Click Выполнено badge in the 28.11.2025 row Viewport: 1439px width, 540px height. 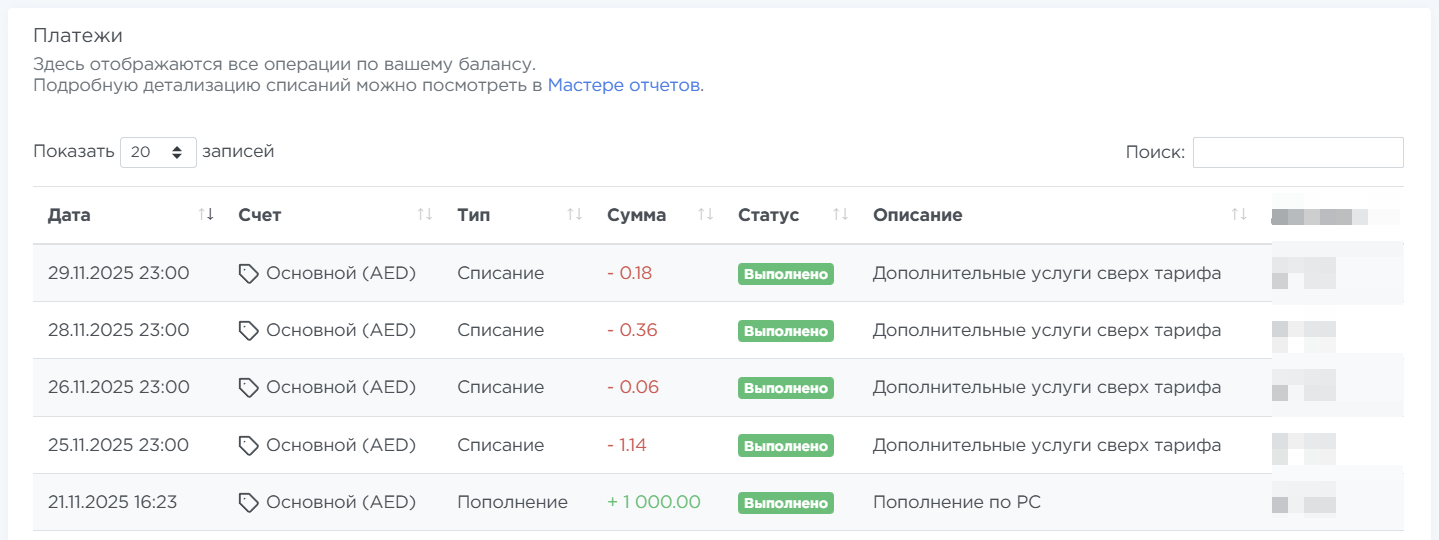click(785, 331)
